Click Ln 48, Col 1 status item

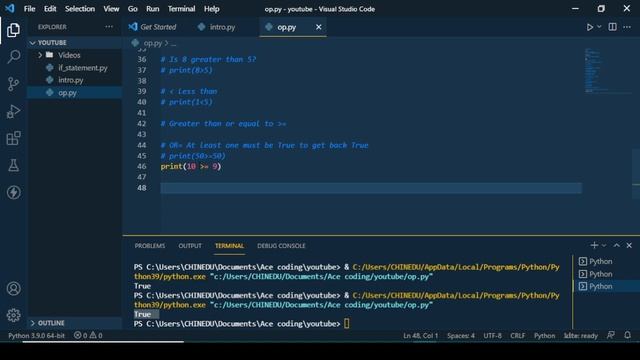click(x=420, y=336)
